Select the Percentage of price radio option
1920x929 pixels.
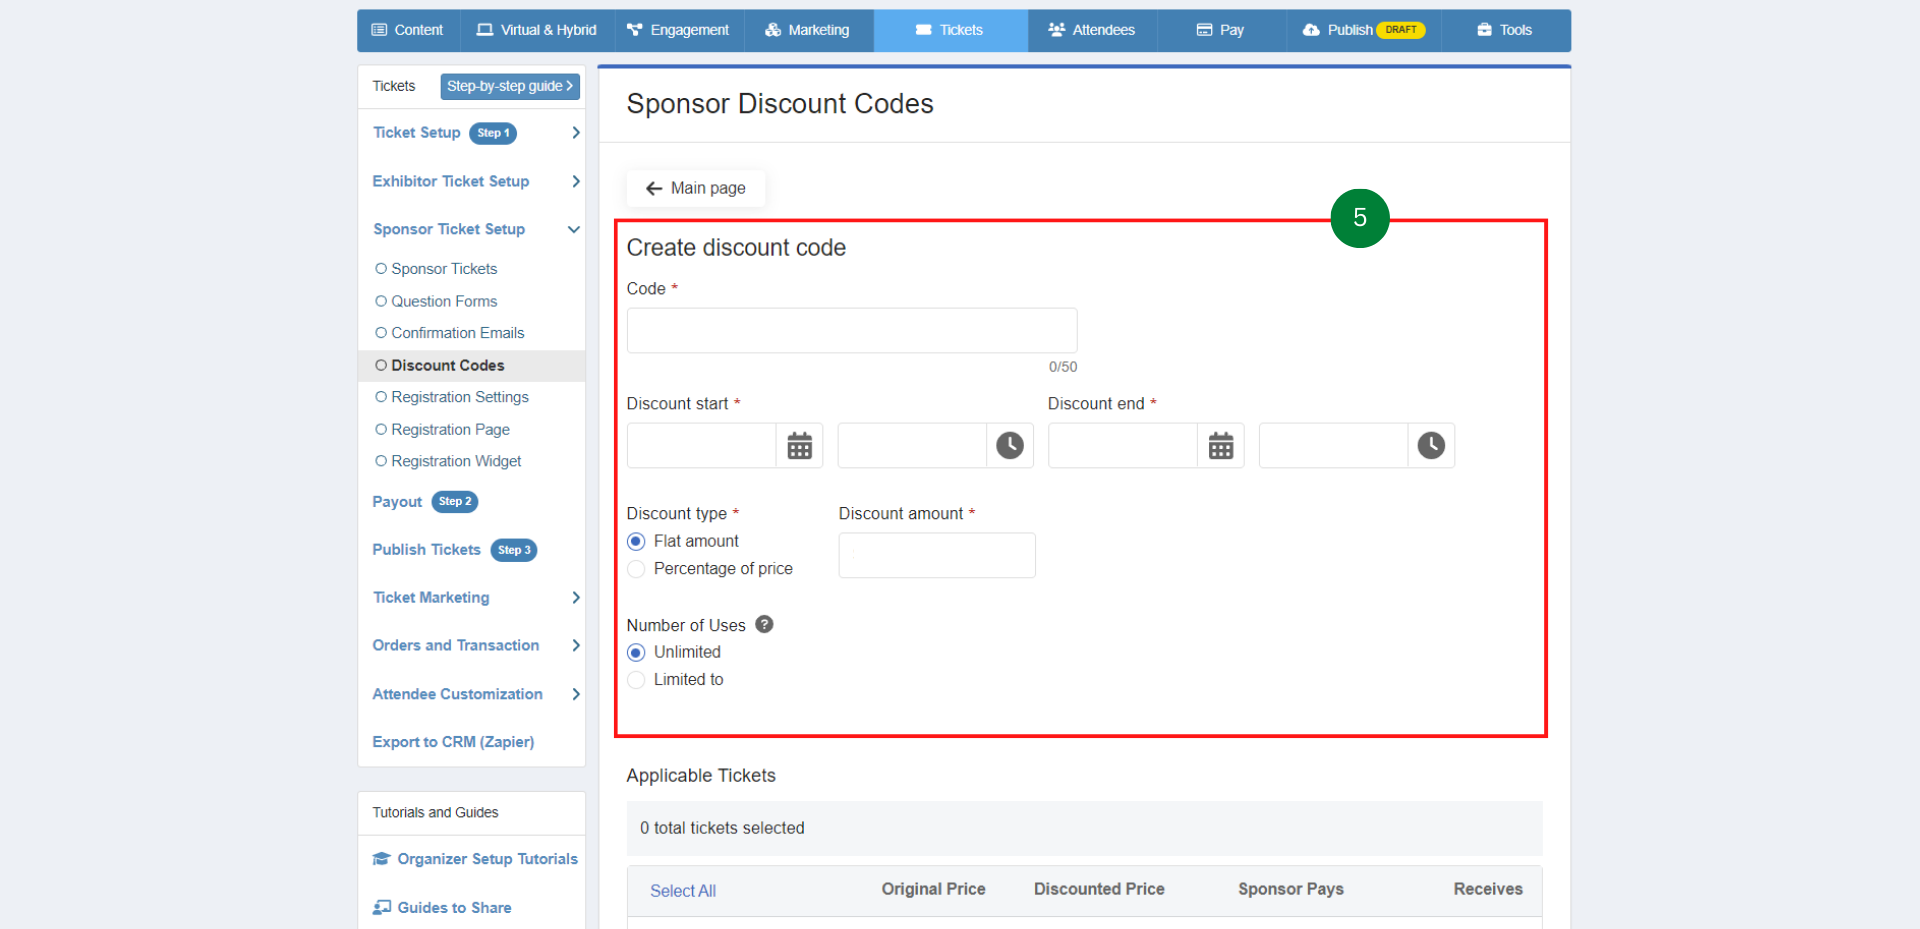tap(636, 569)
